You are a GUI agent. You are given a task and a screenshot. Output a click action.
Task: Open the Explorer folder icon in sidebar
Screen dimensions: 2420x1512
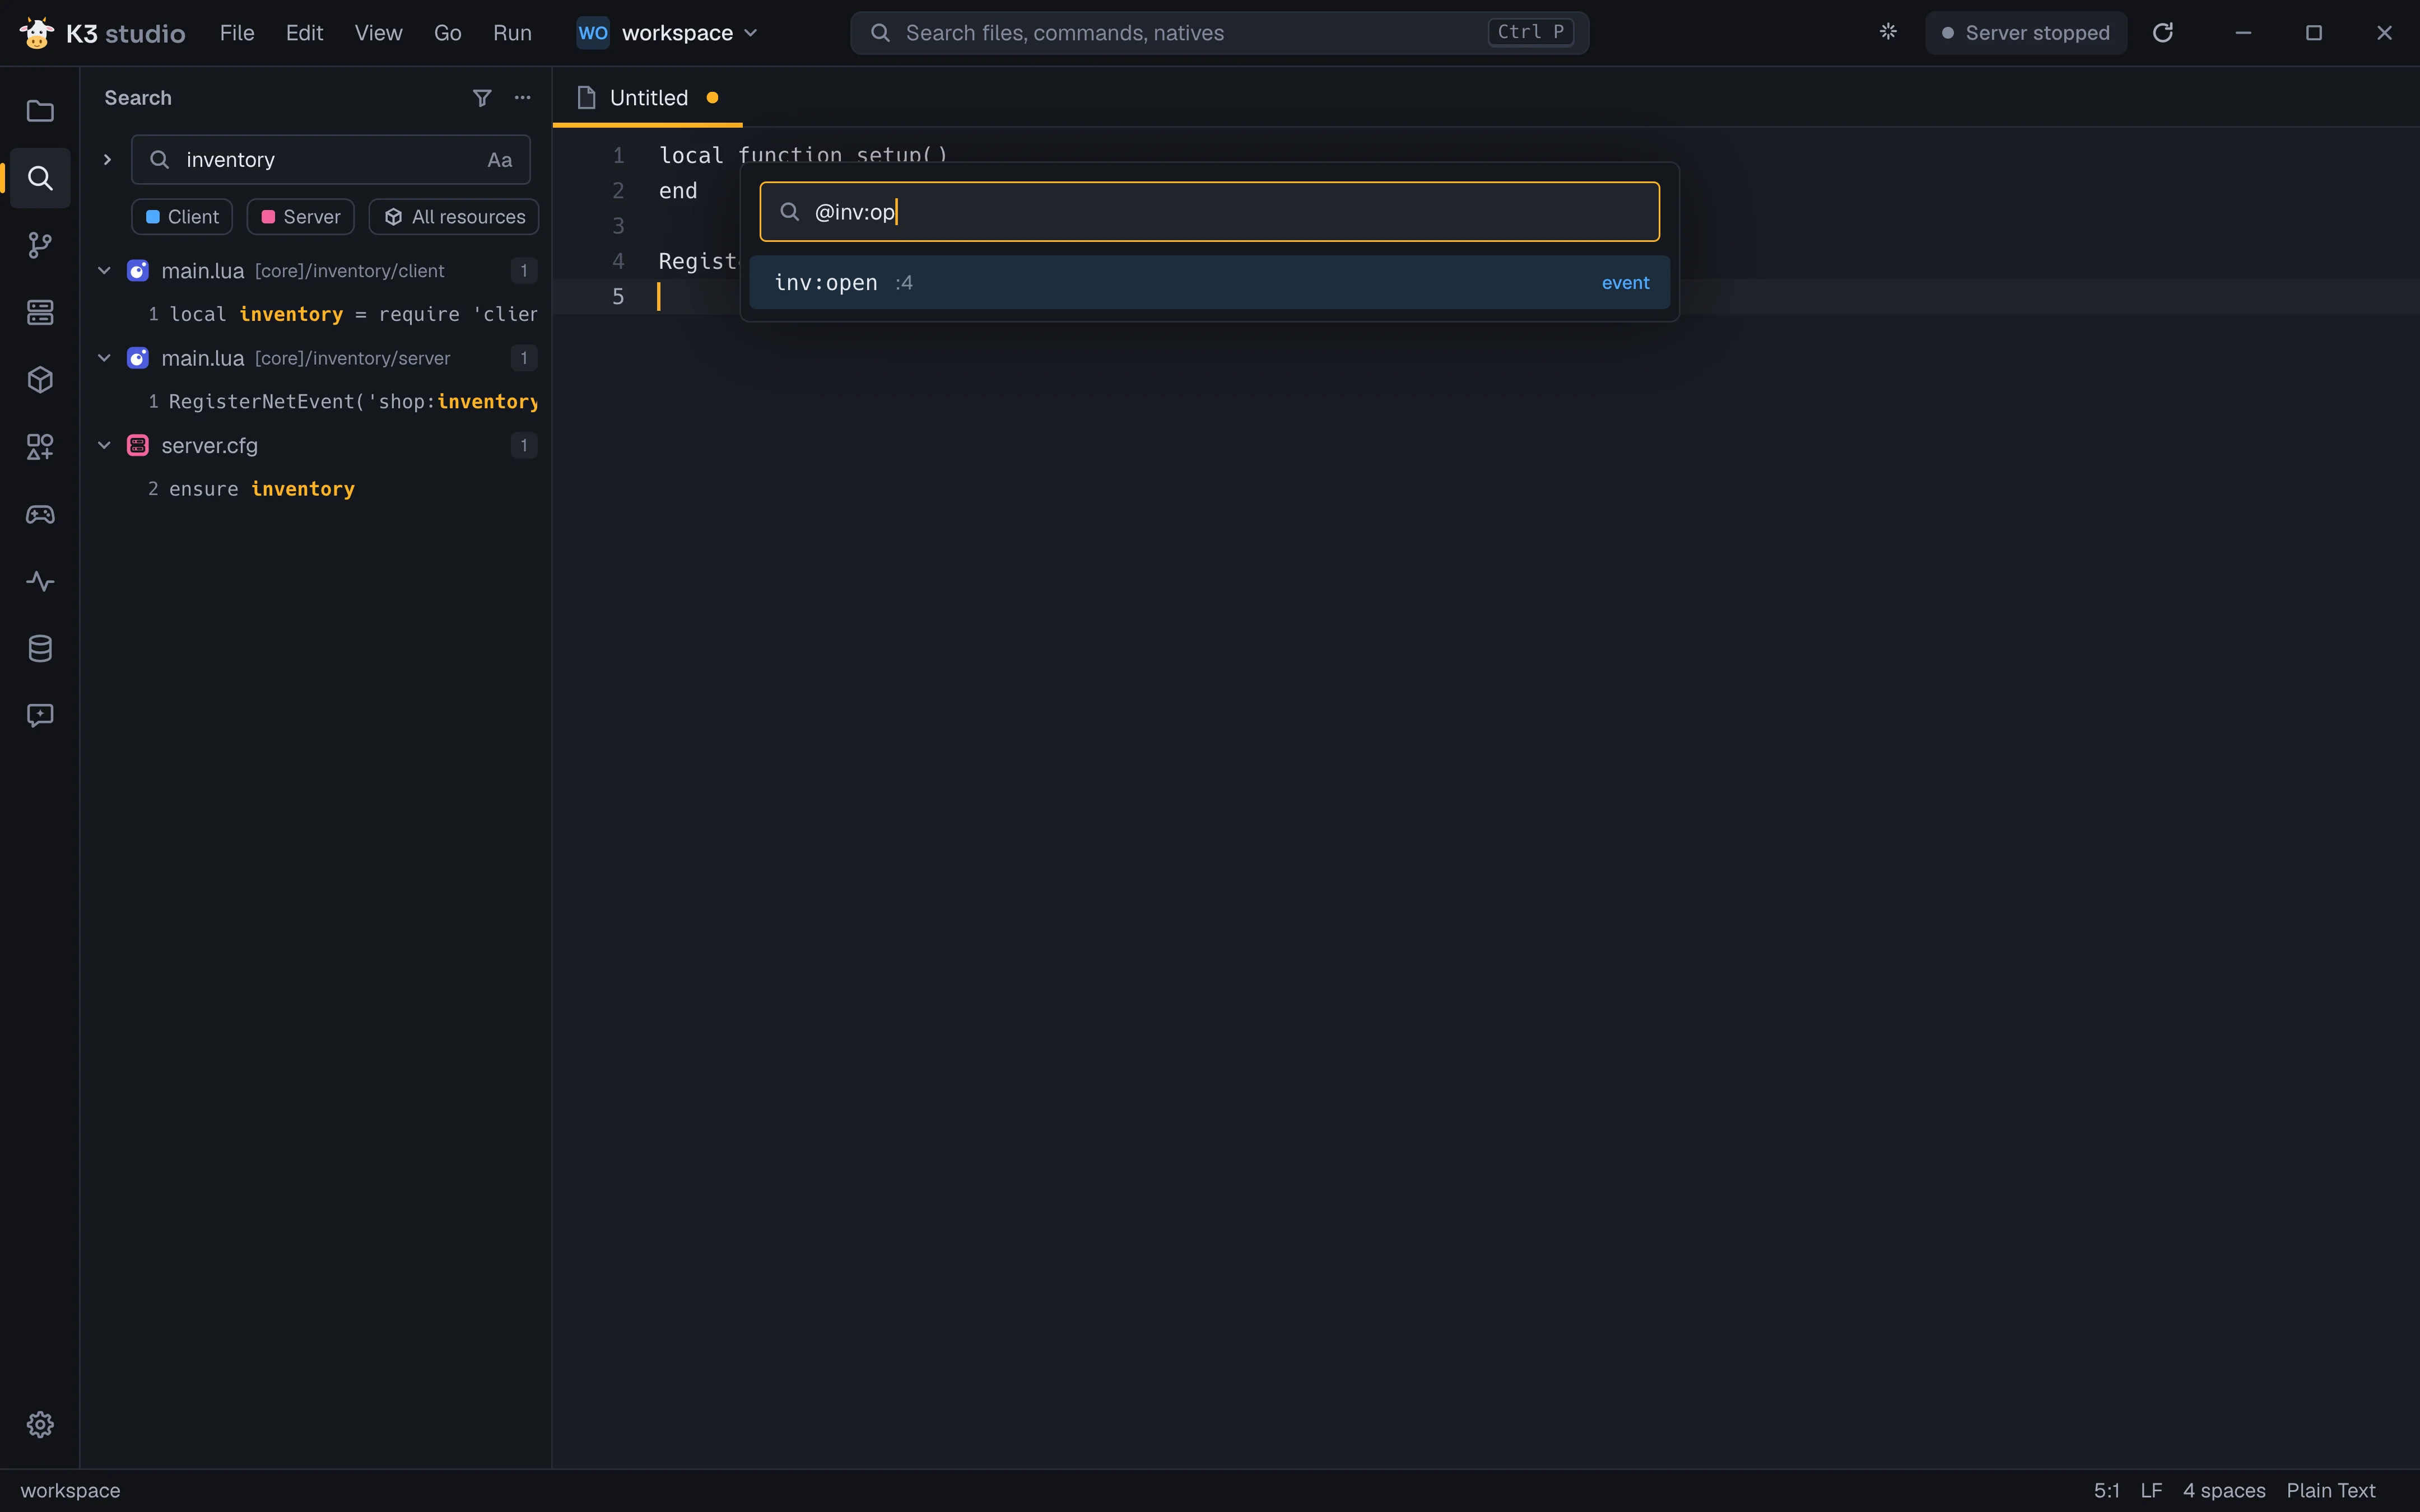click(40, 111)
